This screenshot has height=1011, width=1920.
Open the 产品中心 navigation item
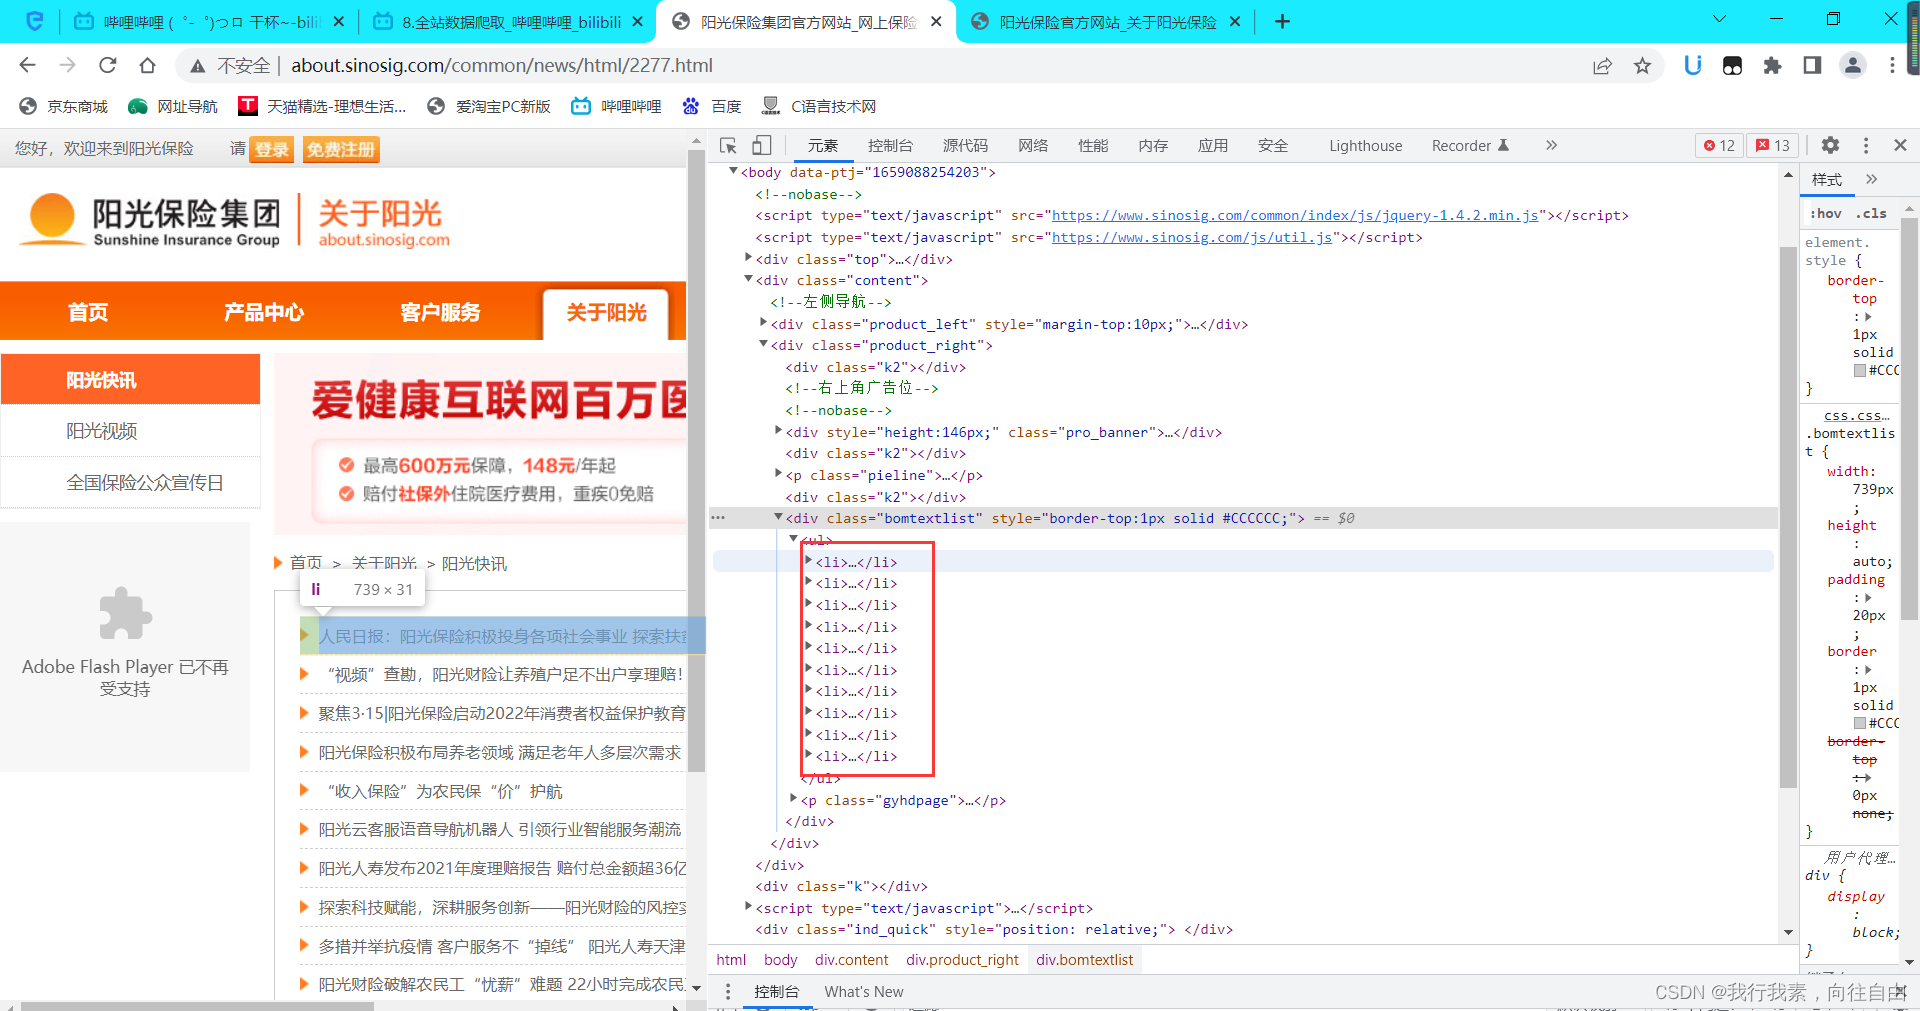point(264,312)
